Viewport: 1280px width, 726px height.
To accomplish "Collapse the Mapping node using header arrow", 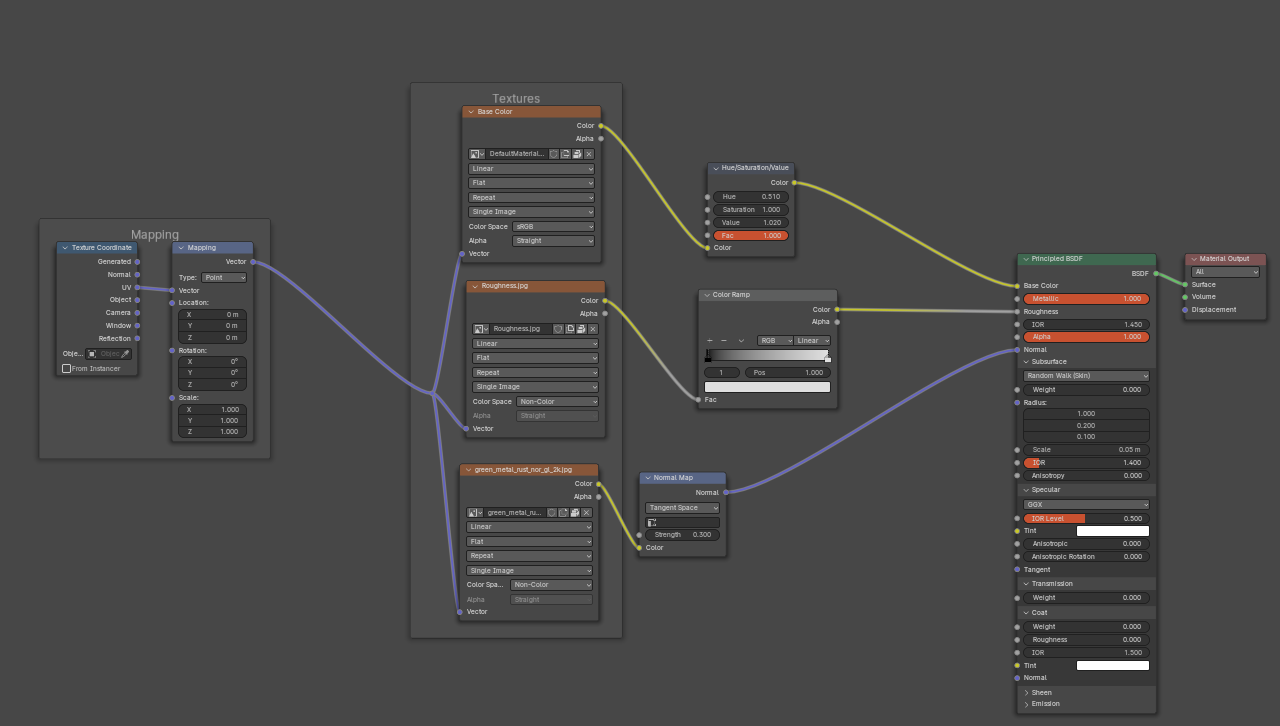I will 180,248.
